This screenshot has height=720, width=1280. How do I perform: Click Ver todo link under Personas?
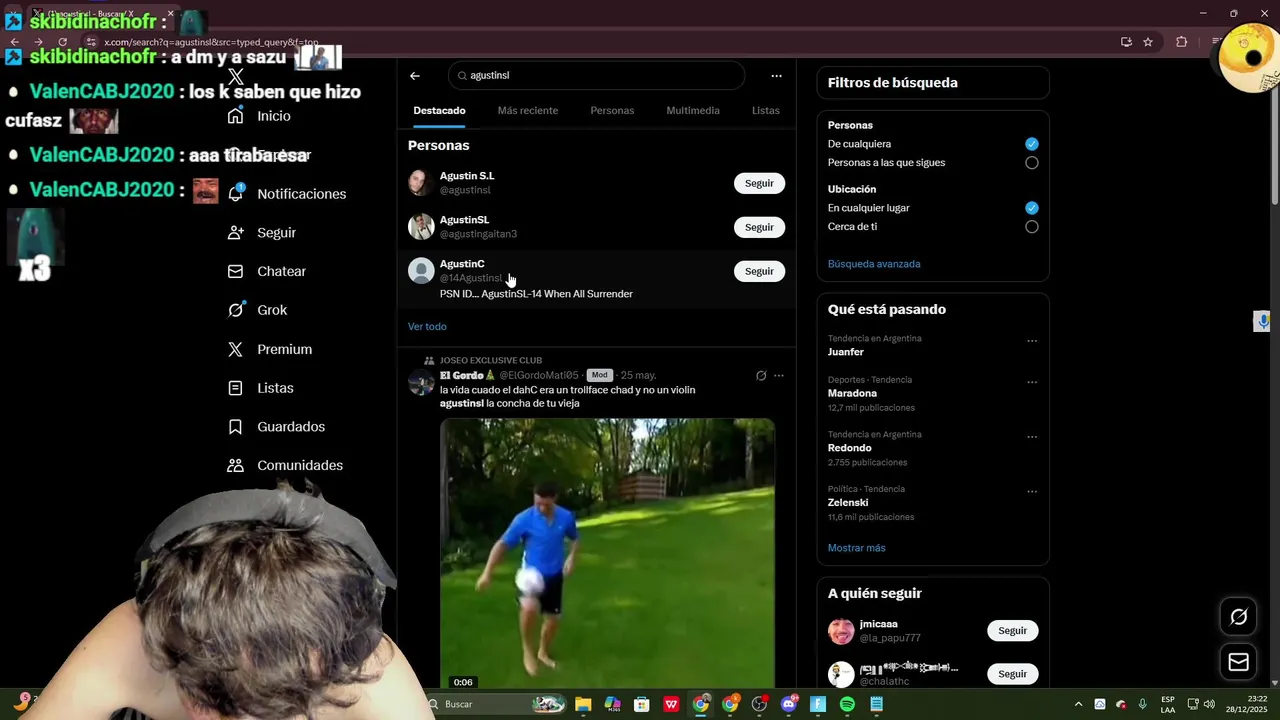coord(427,327)
